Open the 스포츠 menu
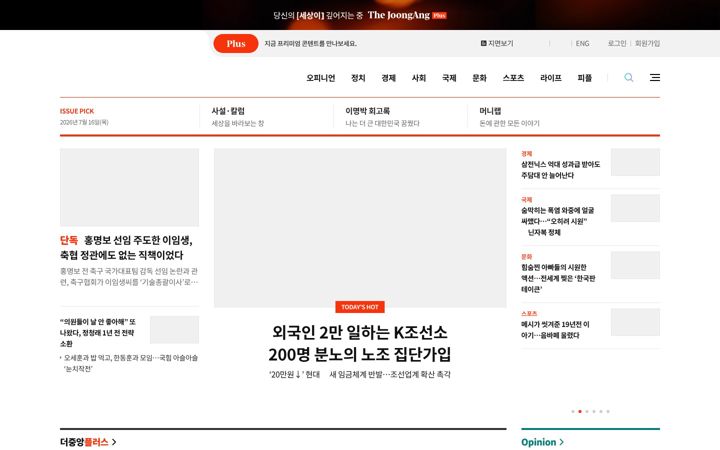Image resolution: width=720 pixels, height=450 pixels. tap(513, 78)
